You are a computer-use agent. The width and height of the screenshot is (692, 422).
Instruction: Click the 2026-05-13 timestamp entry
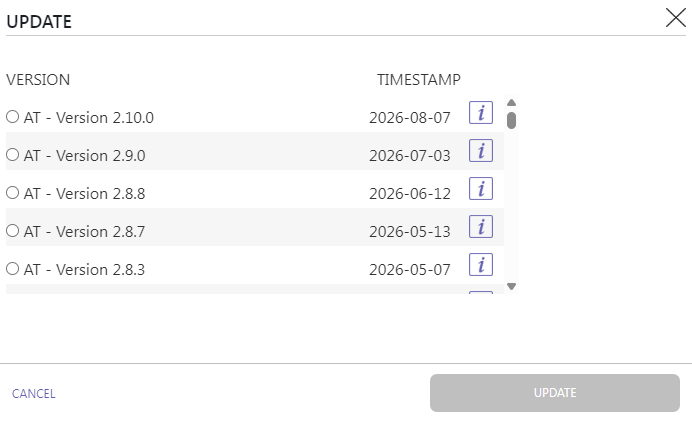[x=410, y=232]
